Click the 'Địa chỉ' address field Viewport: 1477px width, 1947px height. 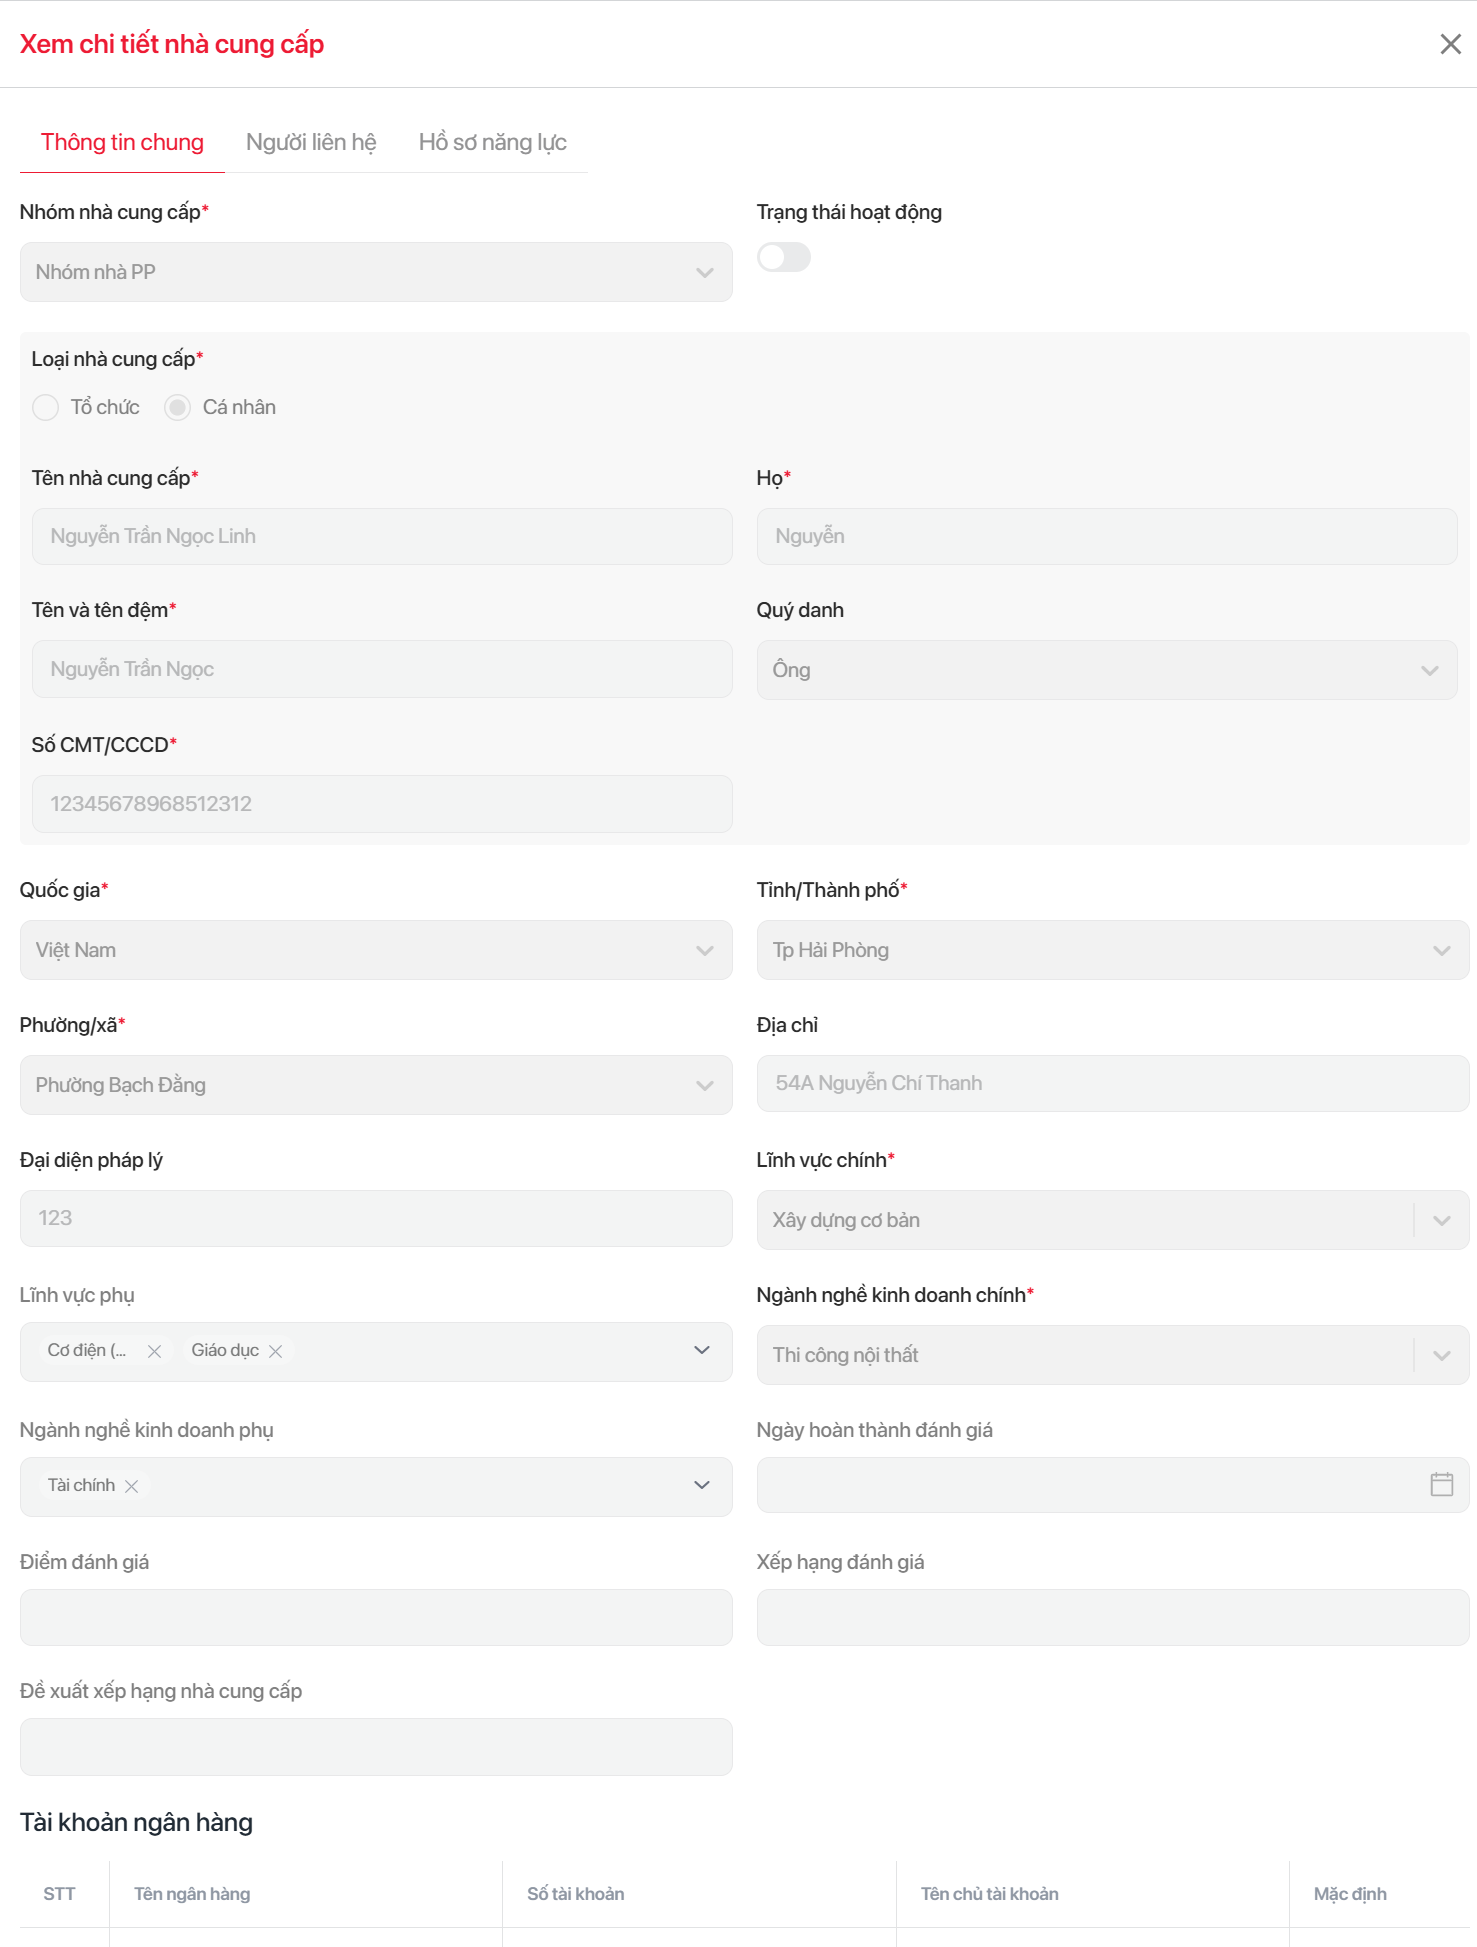coord(1112,1083)
